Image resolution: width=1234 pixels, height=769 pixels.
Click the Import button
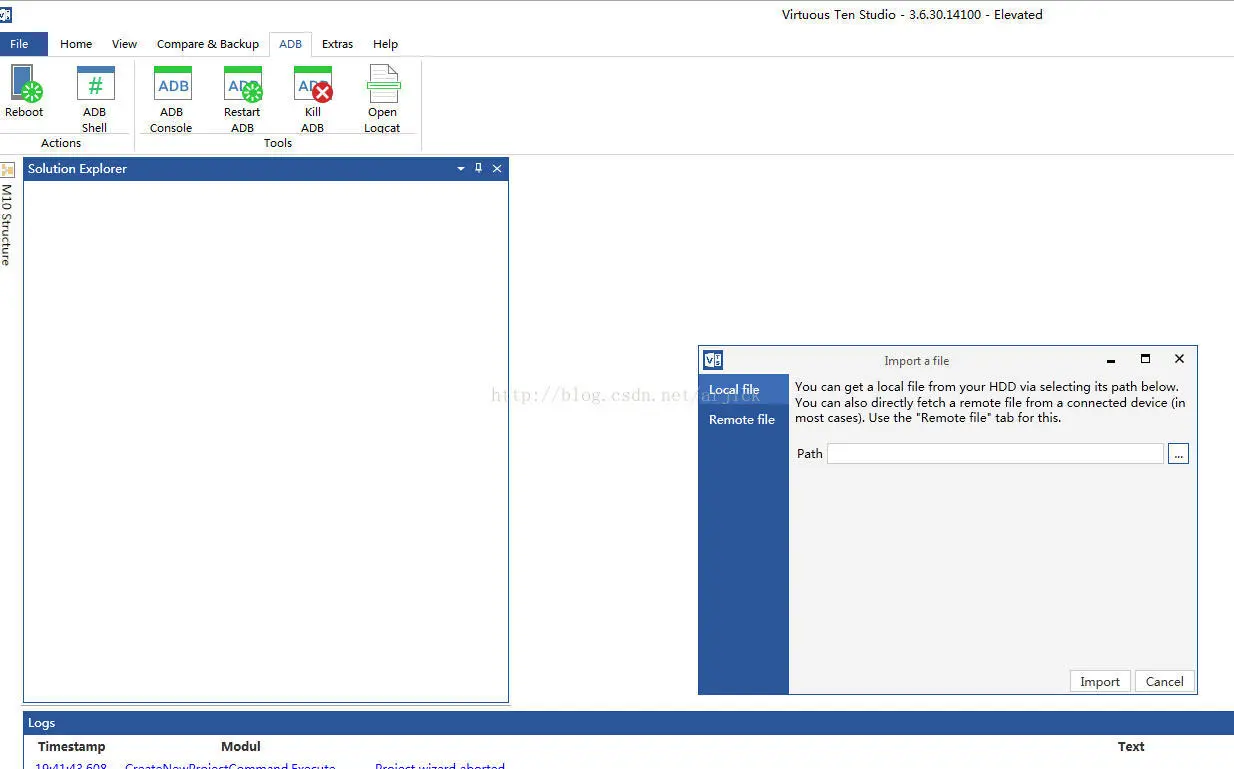(x=1100, y=681)
